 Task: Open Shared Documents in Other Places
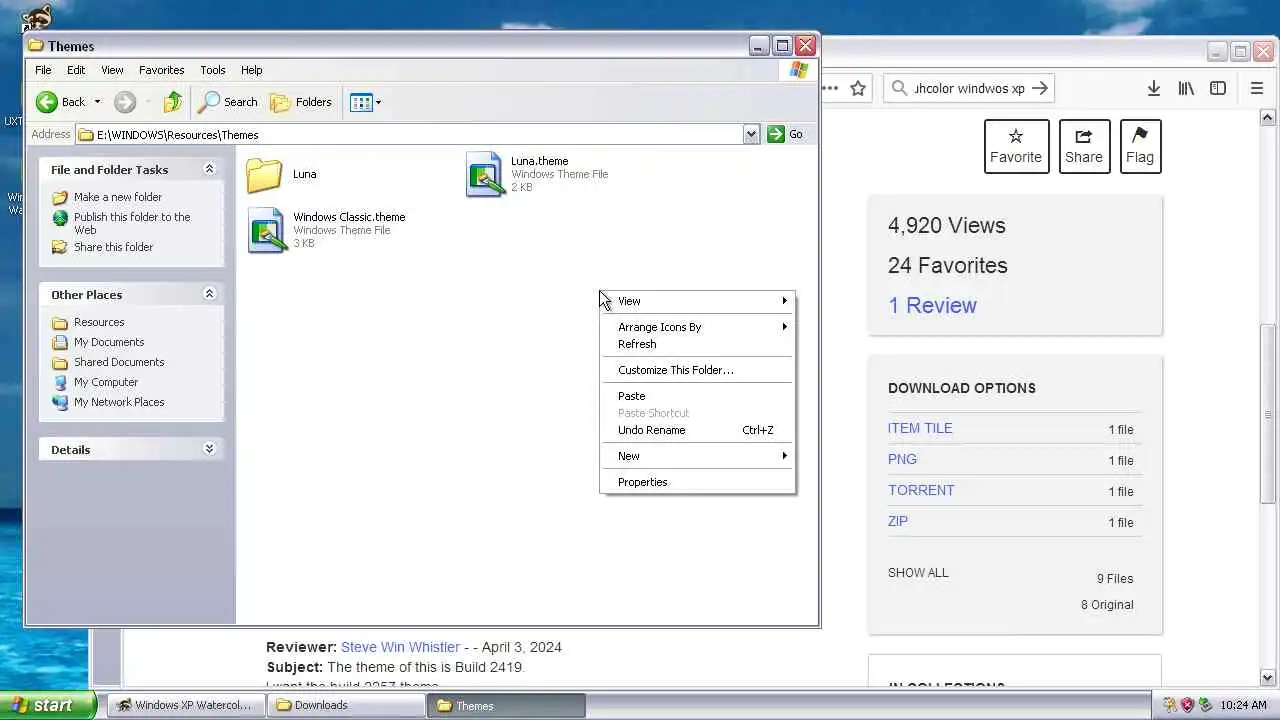118,362
